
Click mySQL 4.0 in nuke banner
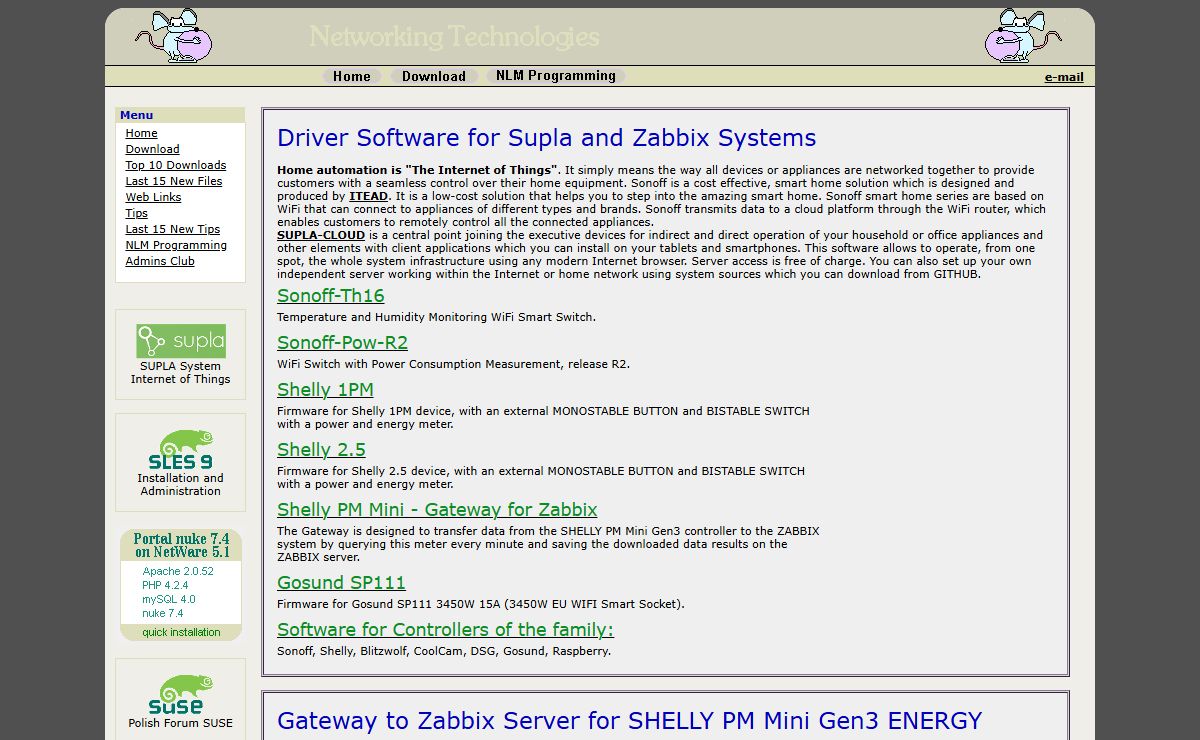pos(169,600)
